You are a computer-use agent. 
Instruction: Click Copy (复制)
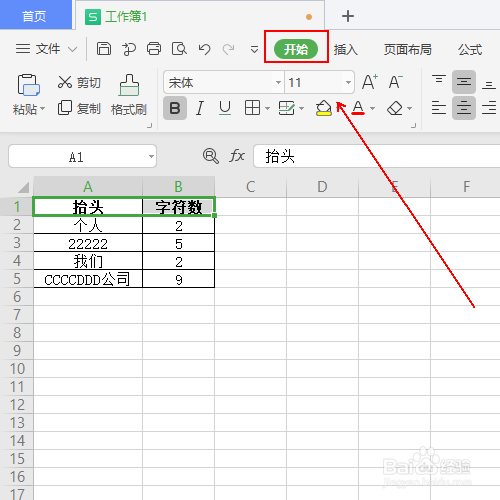[x=79, y=108]
